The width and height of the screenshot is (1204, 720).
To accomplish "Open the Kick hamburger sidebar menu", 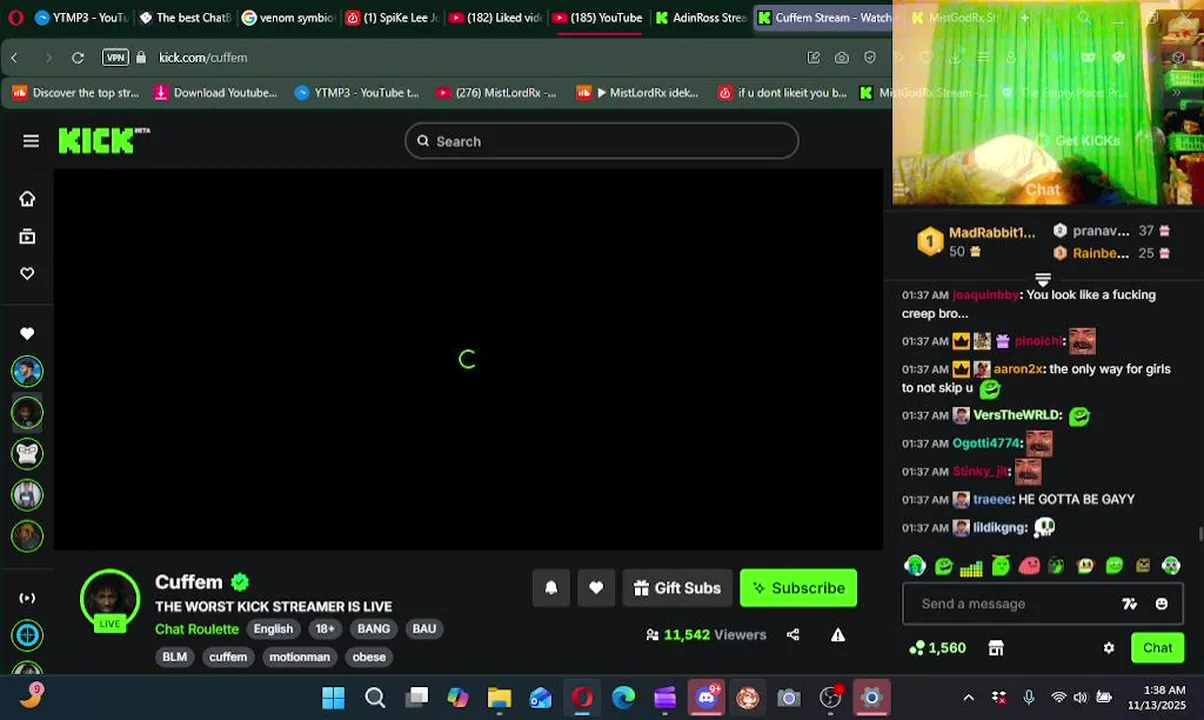I will [x=31, y=141].
